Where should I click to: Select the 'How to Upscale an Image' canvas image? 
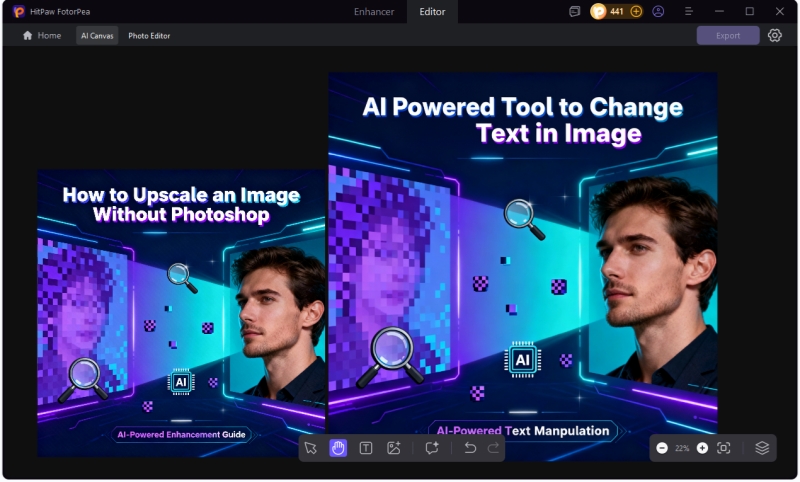point(181,313)
